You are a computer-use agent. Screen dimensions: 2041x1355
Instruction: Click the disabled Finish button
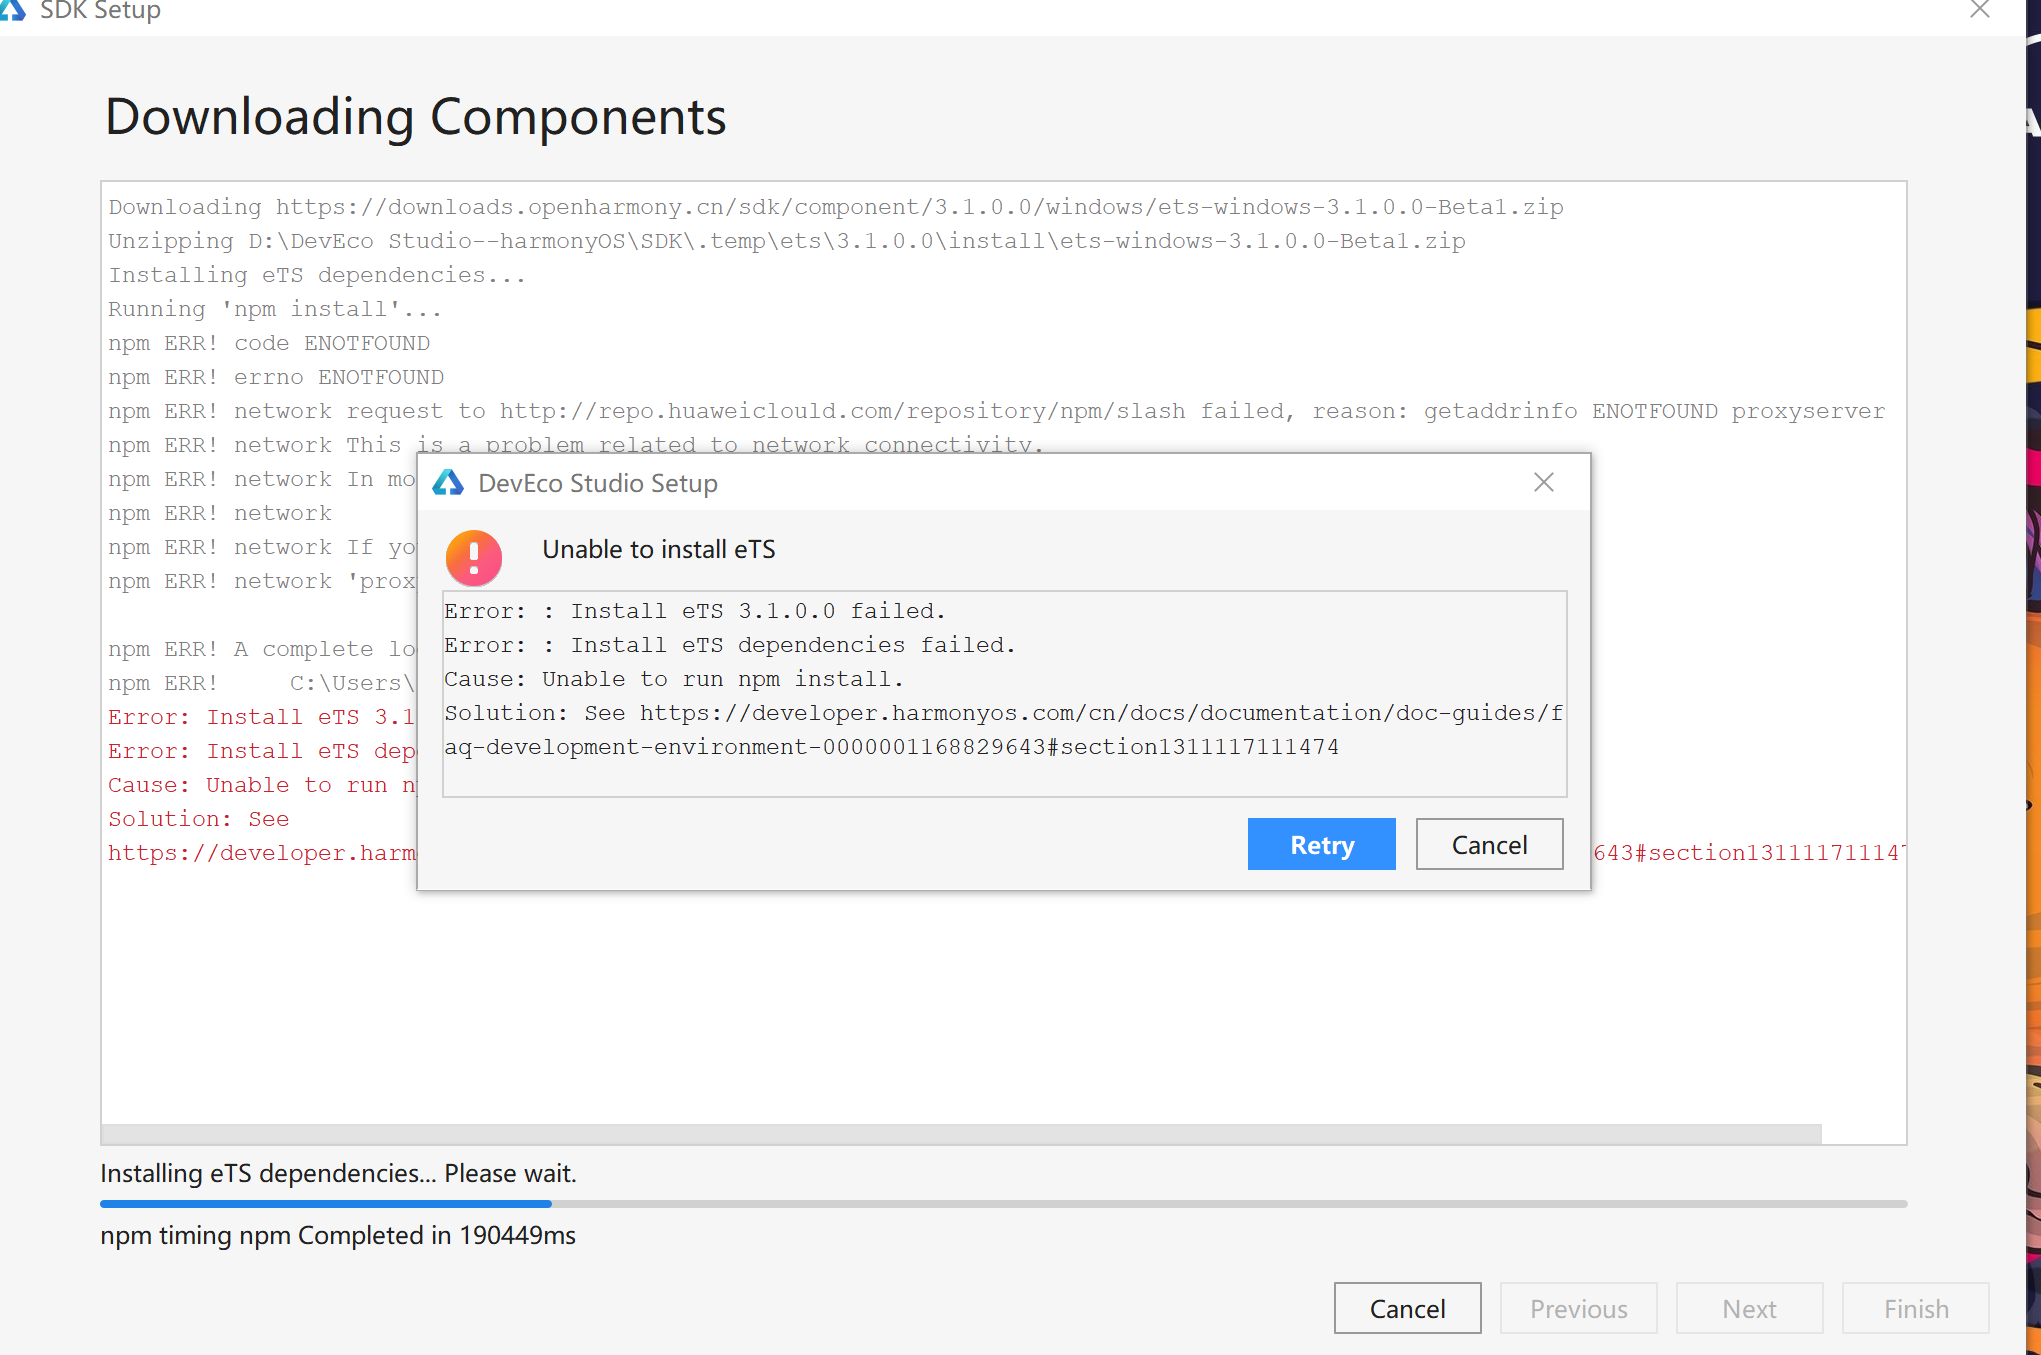tap(1916, 1308)
